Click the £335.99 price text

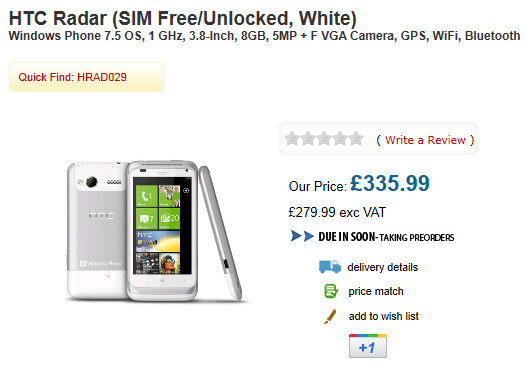[390, 183]
